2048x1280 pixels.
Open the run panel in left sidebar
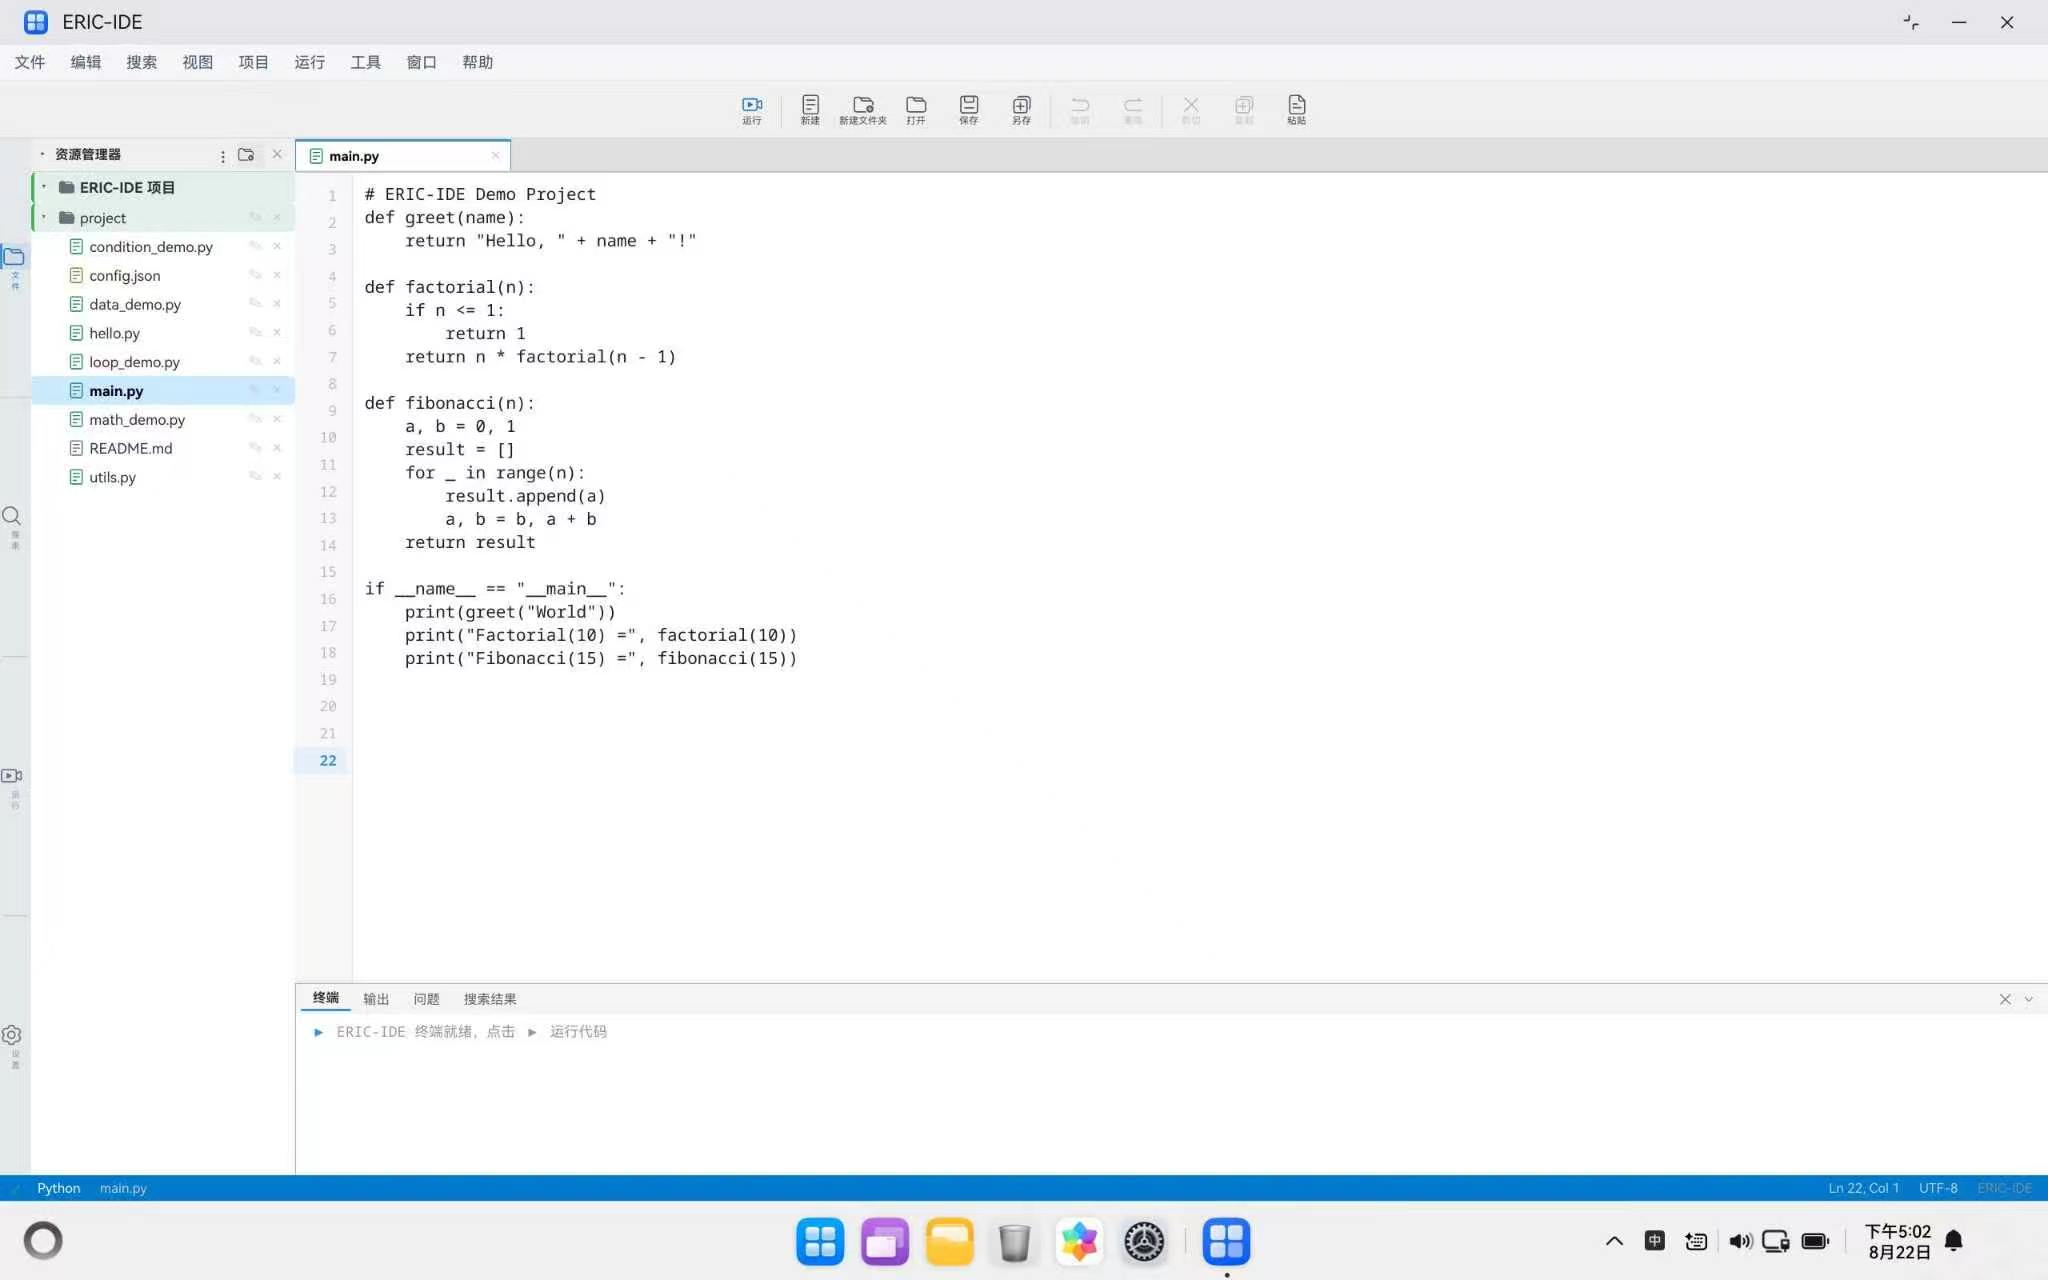click(13, 786)
